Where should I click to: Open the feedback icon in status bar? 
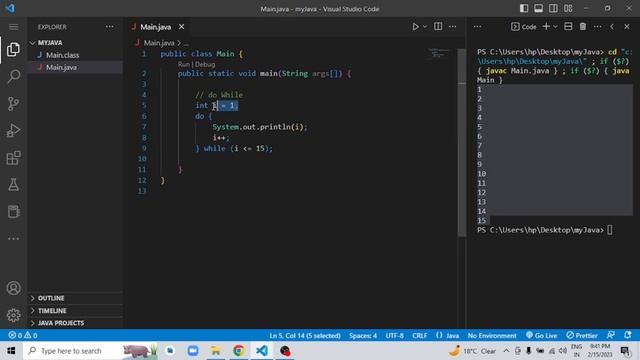click(x=611, y=335)
